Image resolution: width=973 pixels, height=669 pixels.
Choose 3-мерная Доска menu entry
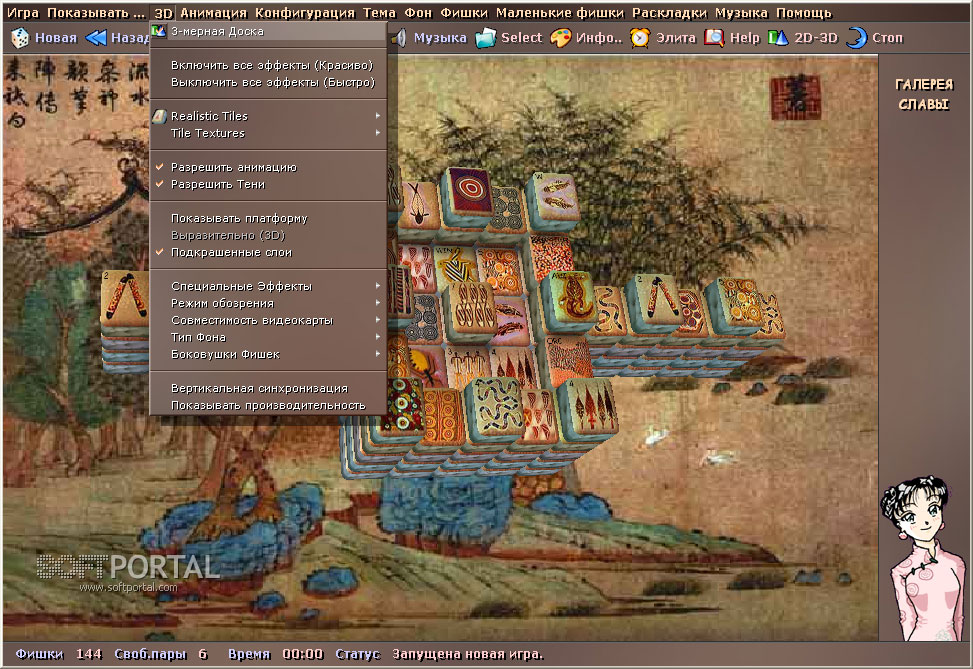pos(268,31)
